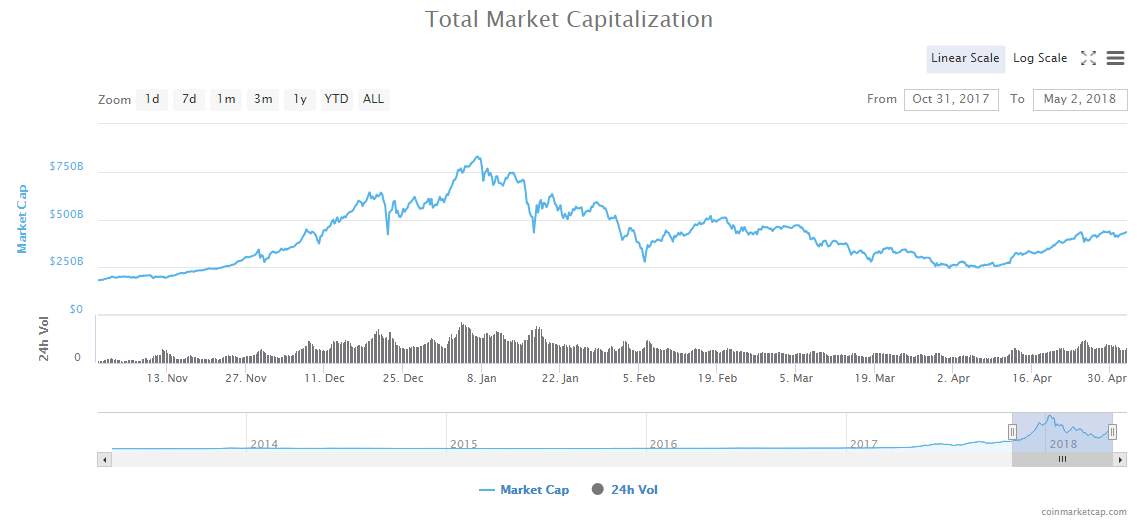The height and width of the screenshot is (520, 1137).
Task: Set zoom range to 1m
Action: [226, 99]
